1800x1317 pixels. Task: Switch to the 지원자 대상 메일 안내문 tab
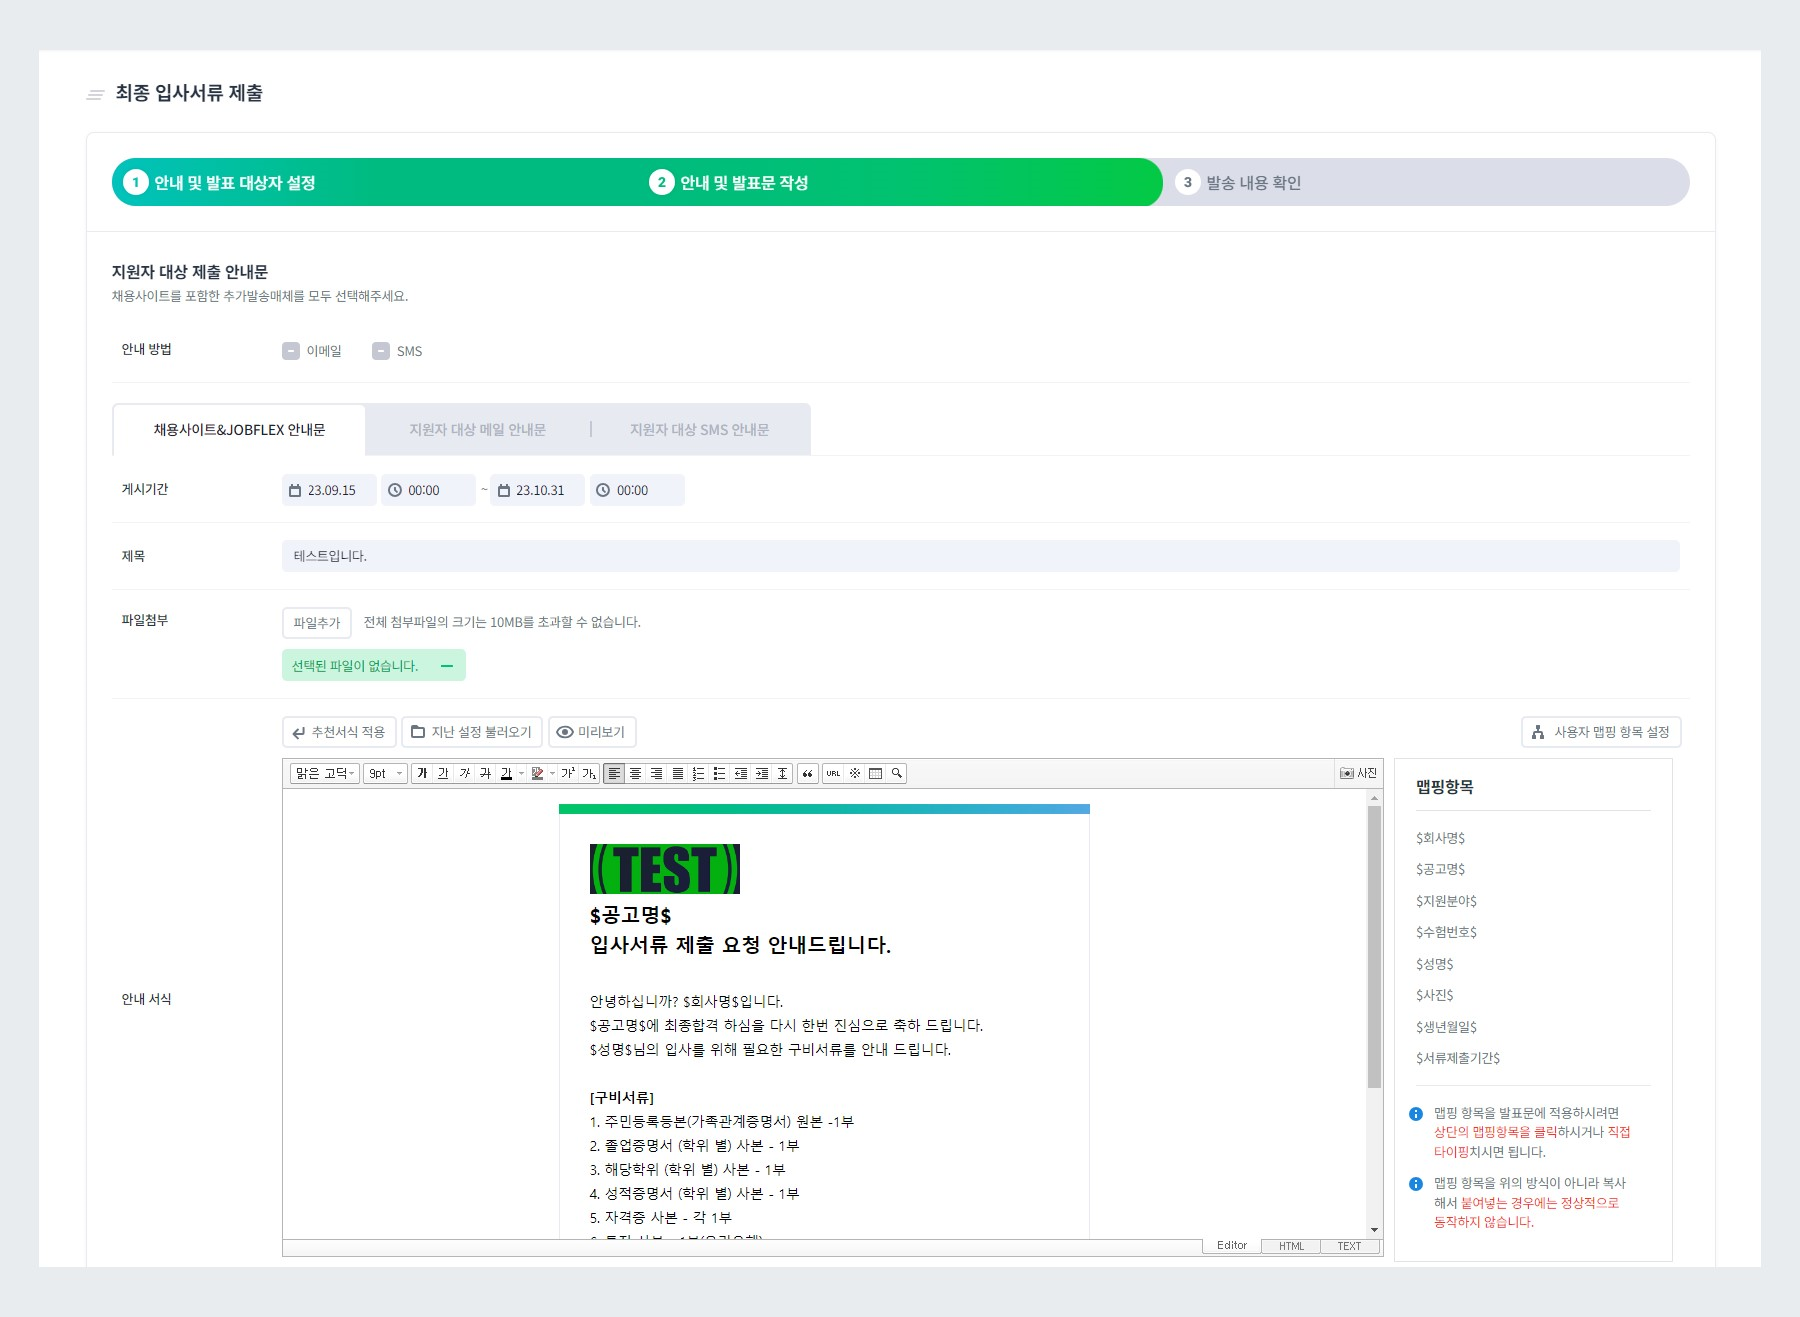coord(478,429)
